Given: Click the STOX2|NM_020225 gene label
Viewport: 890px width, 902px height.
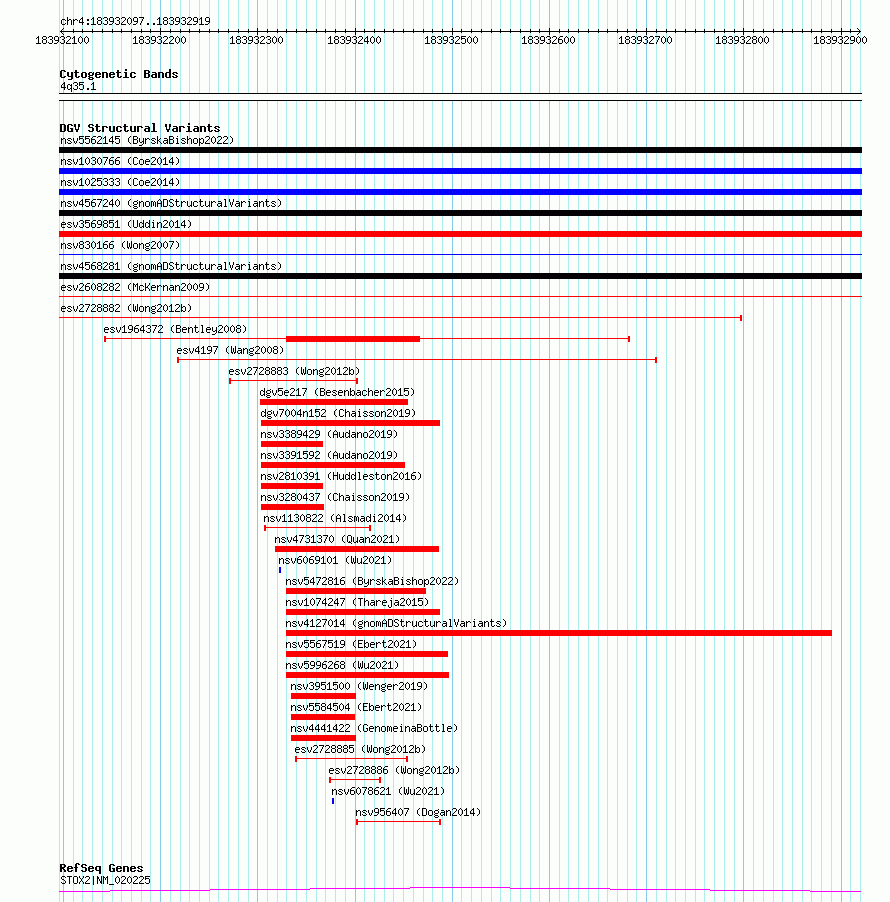Looking at the screenshot, I should (105, 881).
